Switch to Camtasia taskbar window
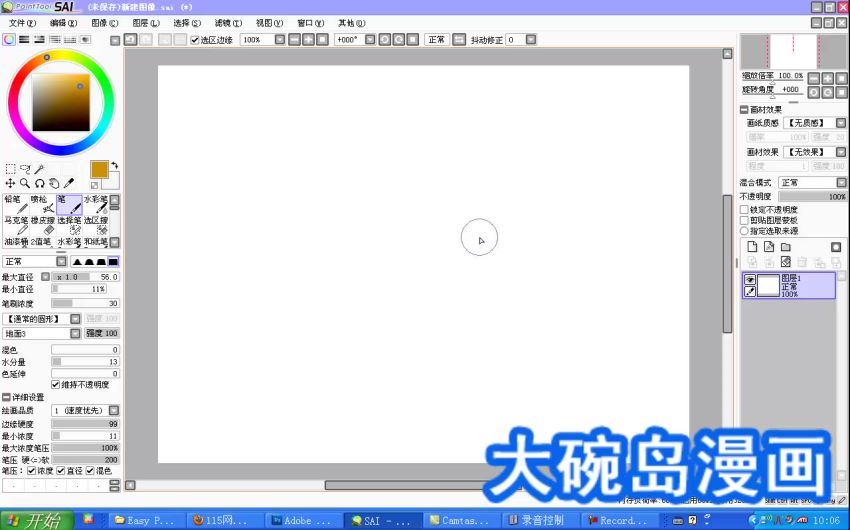850x530 pixels. [x=461, y=520]
